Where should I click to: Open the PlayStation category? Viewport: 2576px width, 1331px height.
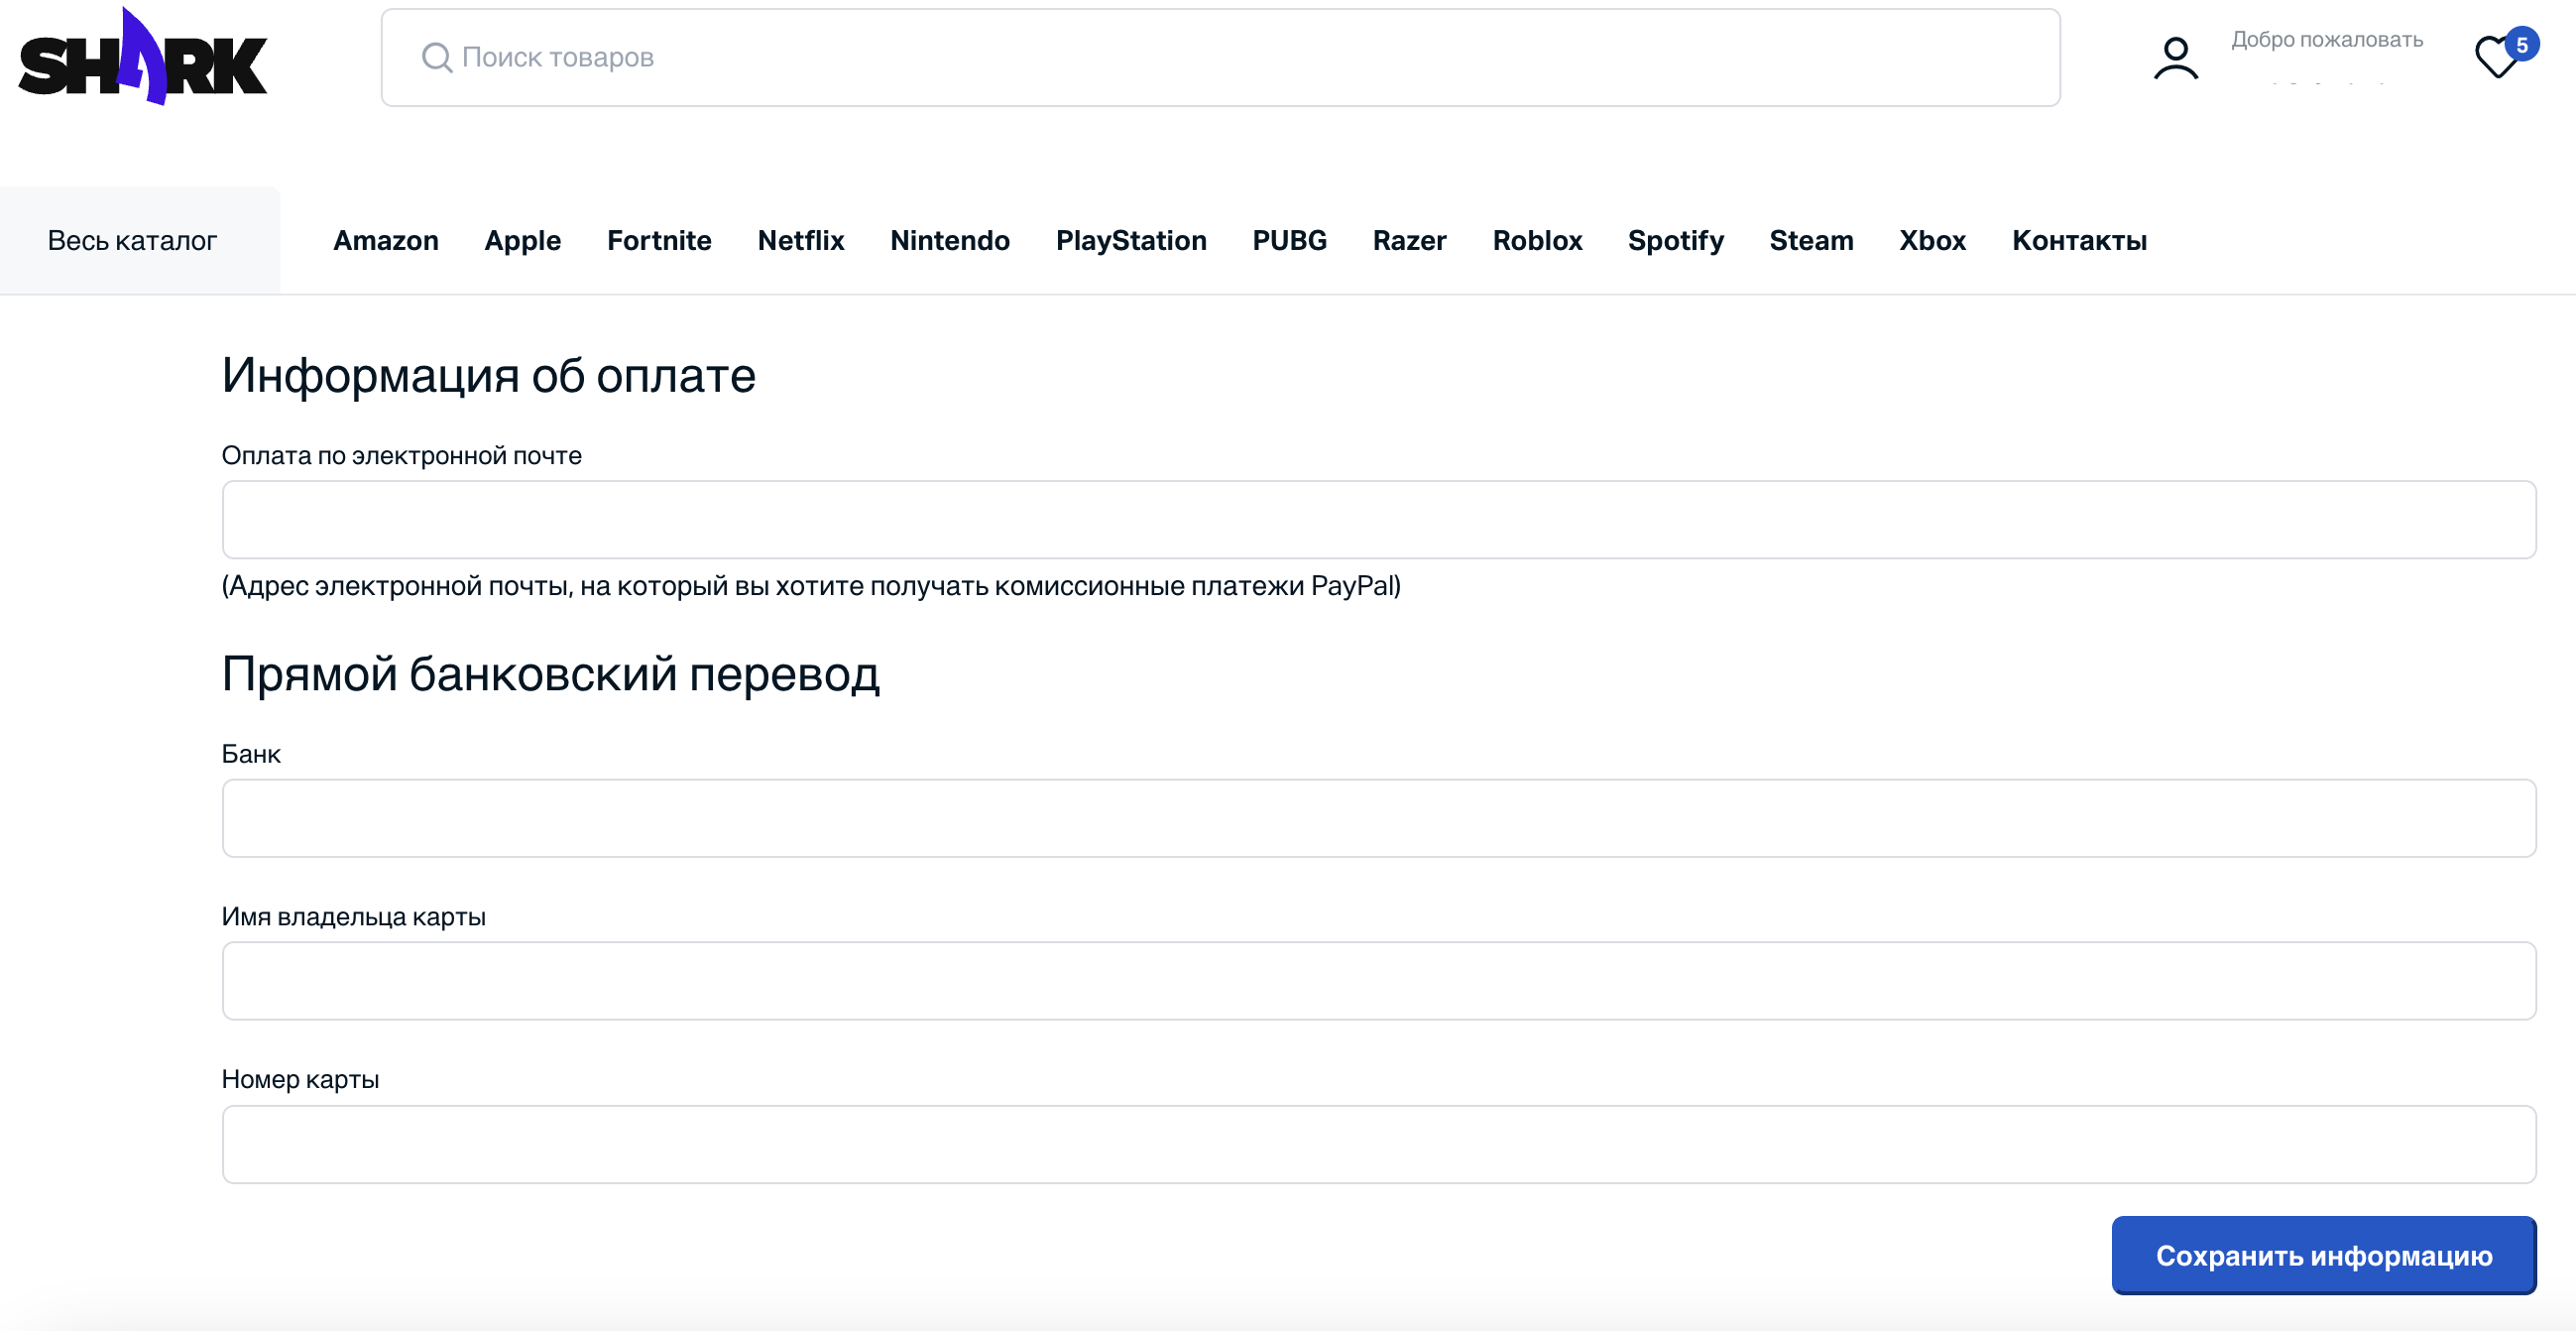click(x=1130, y=241)
